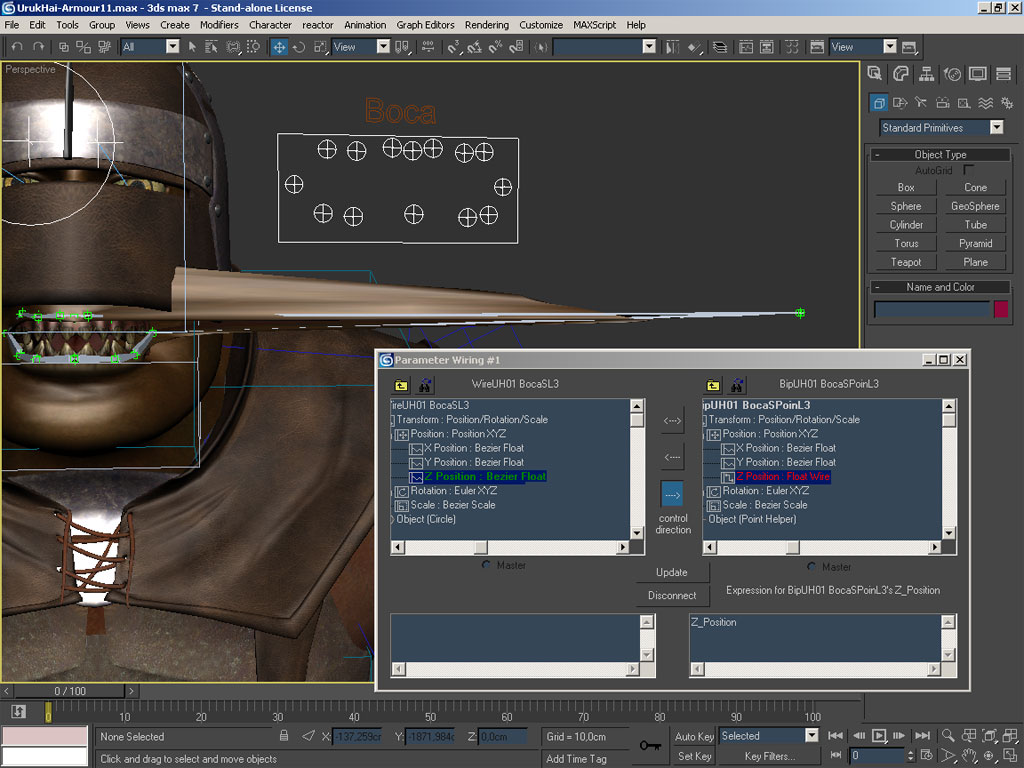Open the Modify panel tab icon

click(x=901, y=74)
